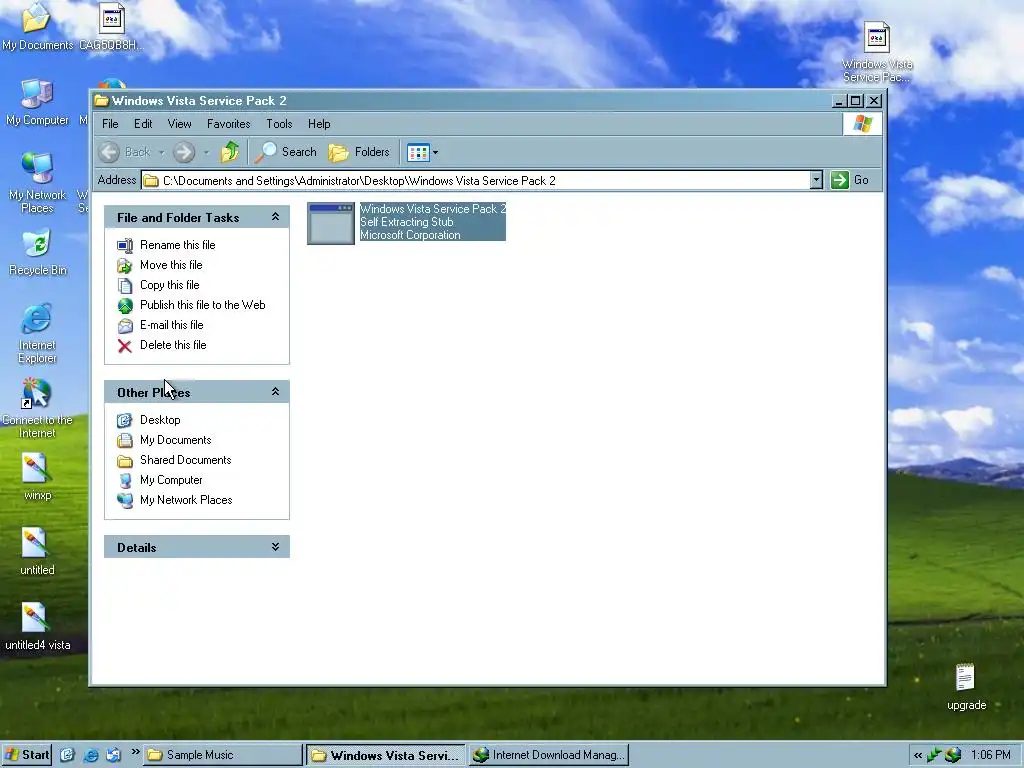Open the Views button menu
The image size is (1024, 768).
coord(423,153)
